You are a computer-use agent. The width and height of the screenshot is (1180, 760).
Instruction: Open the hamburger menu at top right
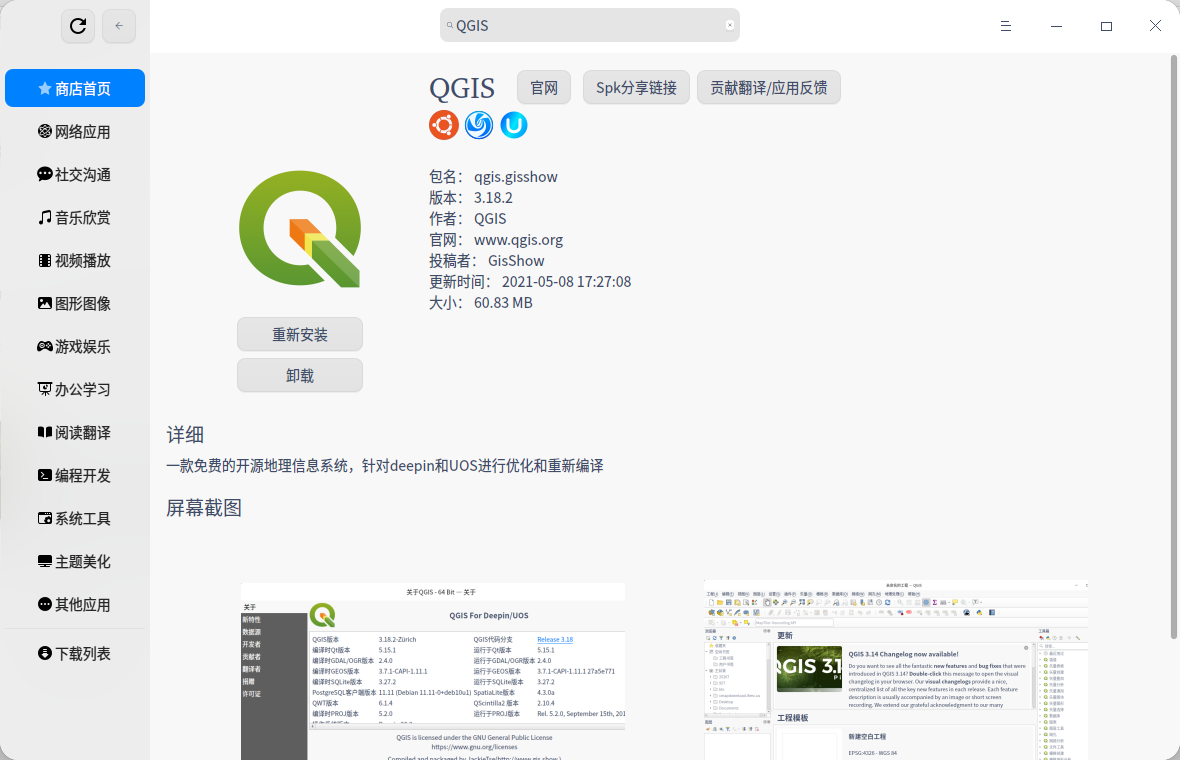[x=1005, y=25]
